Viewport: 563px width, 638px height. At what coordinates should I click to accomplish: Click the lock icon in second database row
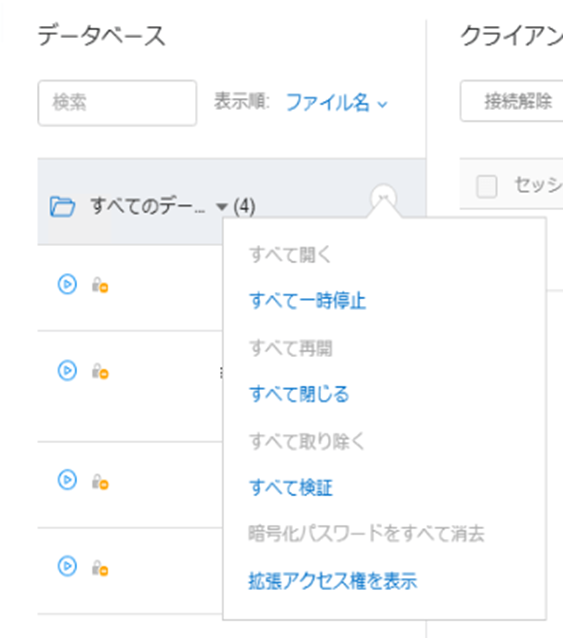click(x=100, y=371)
